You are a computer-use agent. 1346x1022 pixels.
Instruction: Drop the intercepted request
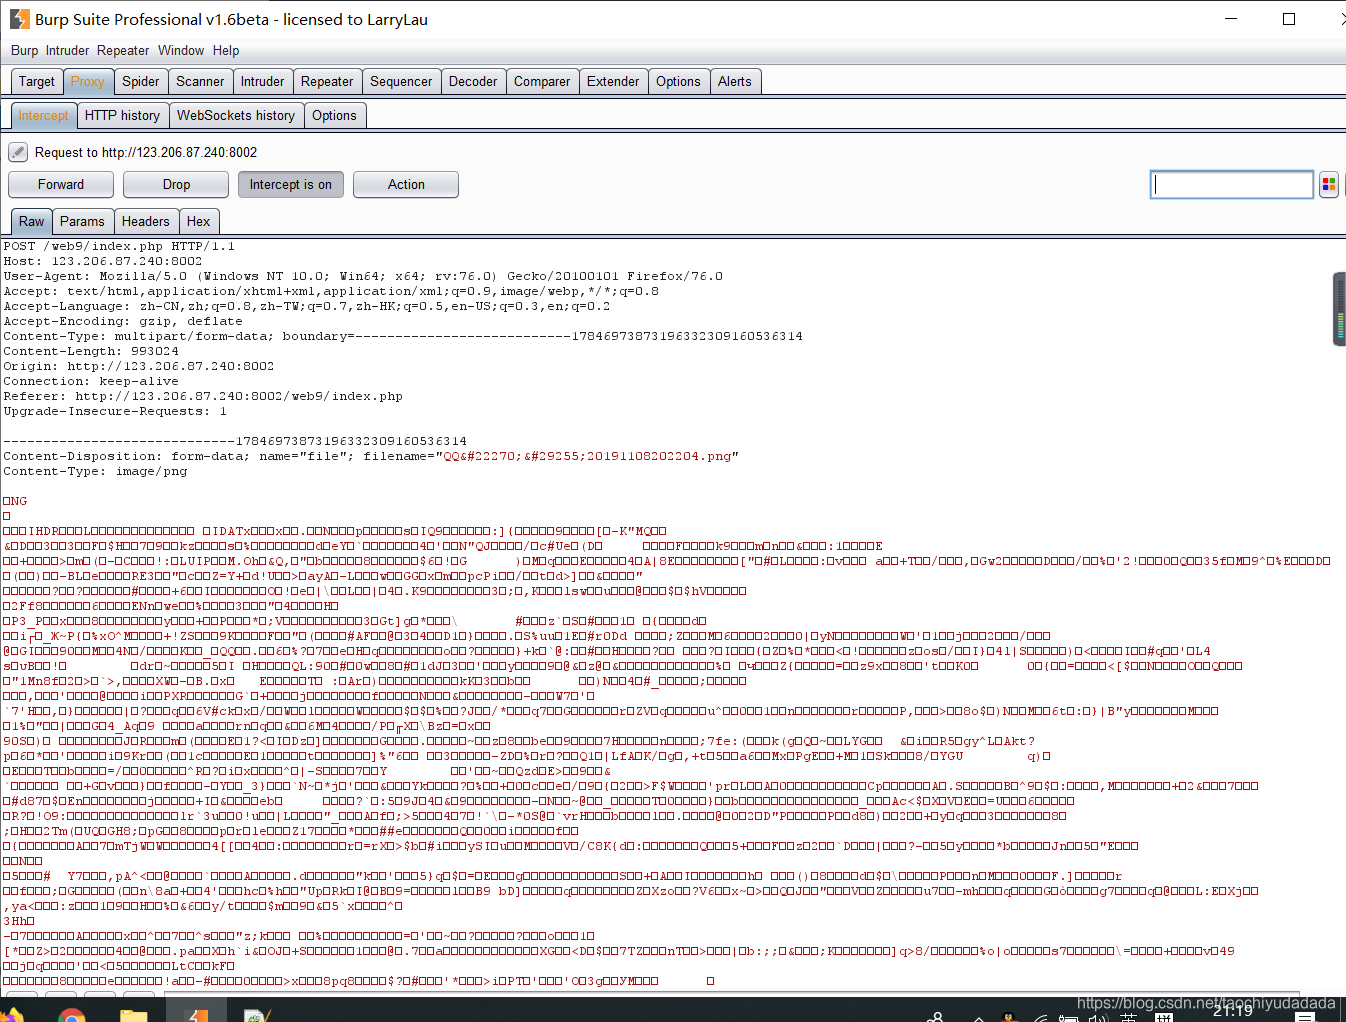[176, 185]
